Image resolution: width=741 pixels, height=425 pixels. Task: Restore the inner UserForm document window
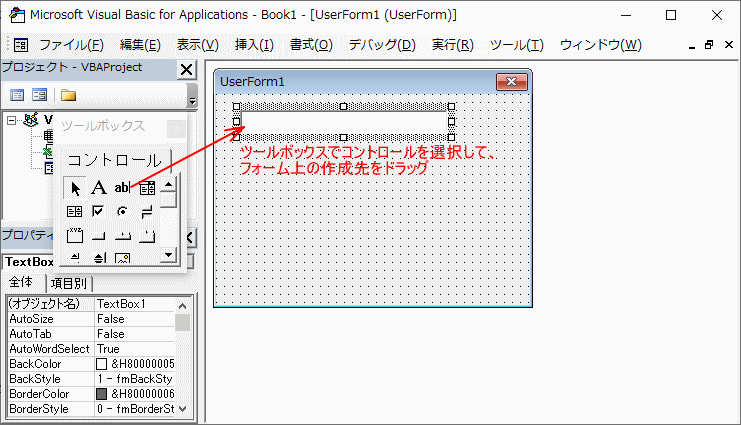pos(708,45)
